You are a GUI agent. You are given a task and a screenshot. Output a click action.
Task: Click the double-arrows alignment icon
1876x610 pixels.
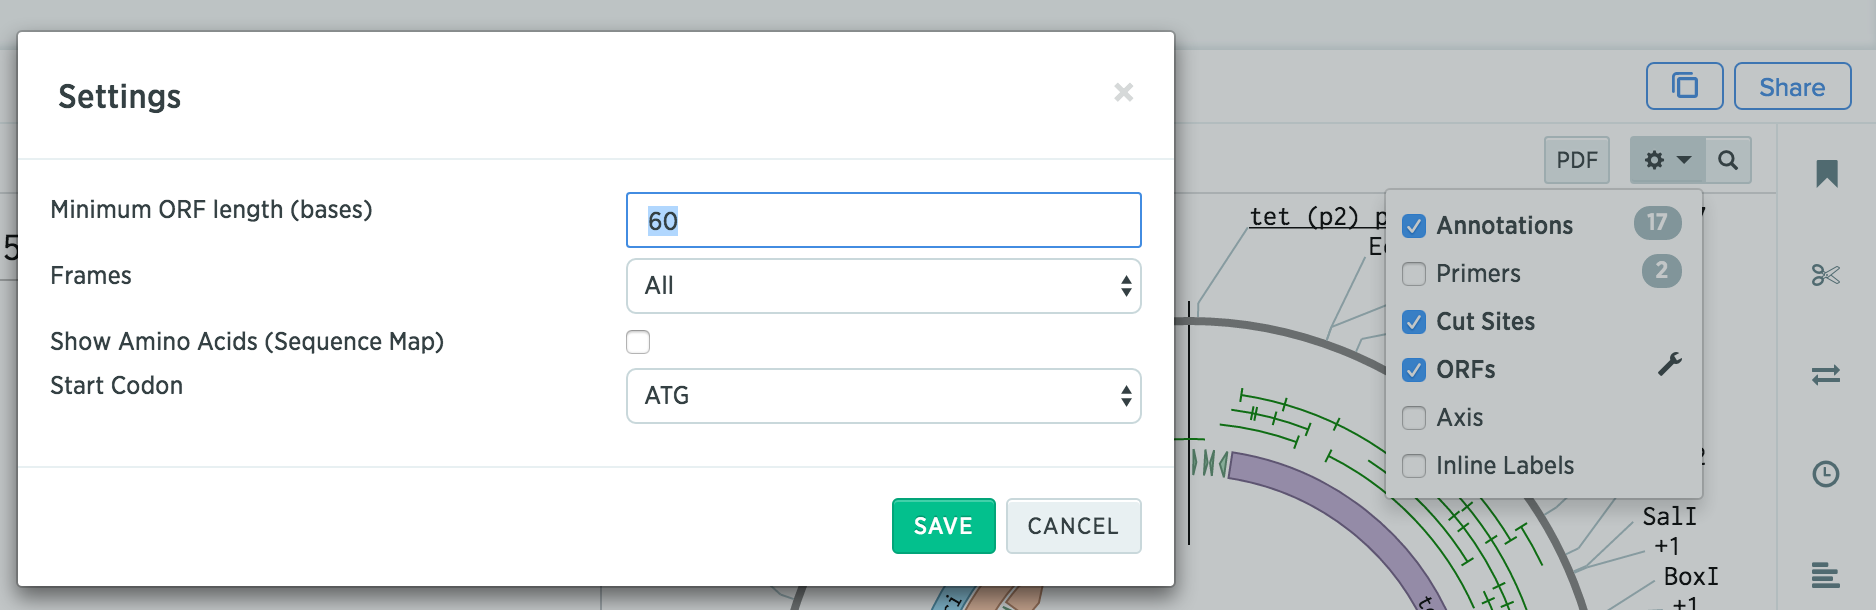pyautogui.click(x=1826, y=375)
